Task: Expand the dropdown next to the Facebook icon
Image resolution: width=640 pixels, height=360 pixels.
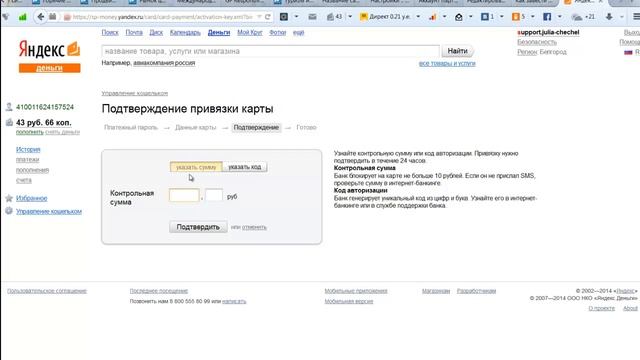Action: pos(560,17)
